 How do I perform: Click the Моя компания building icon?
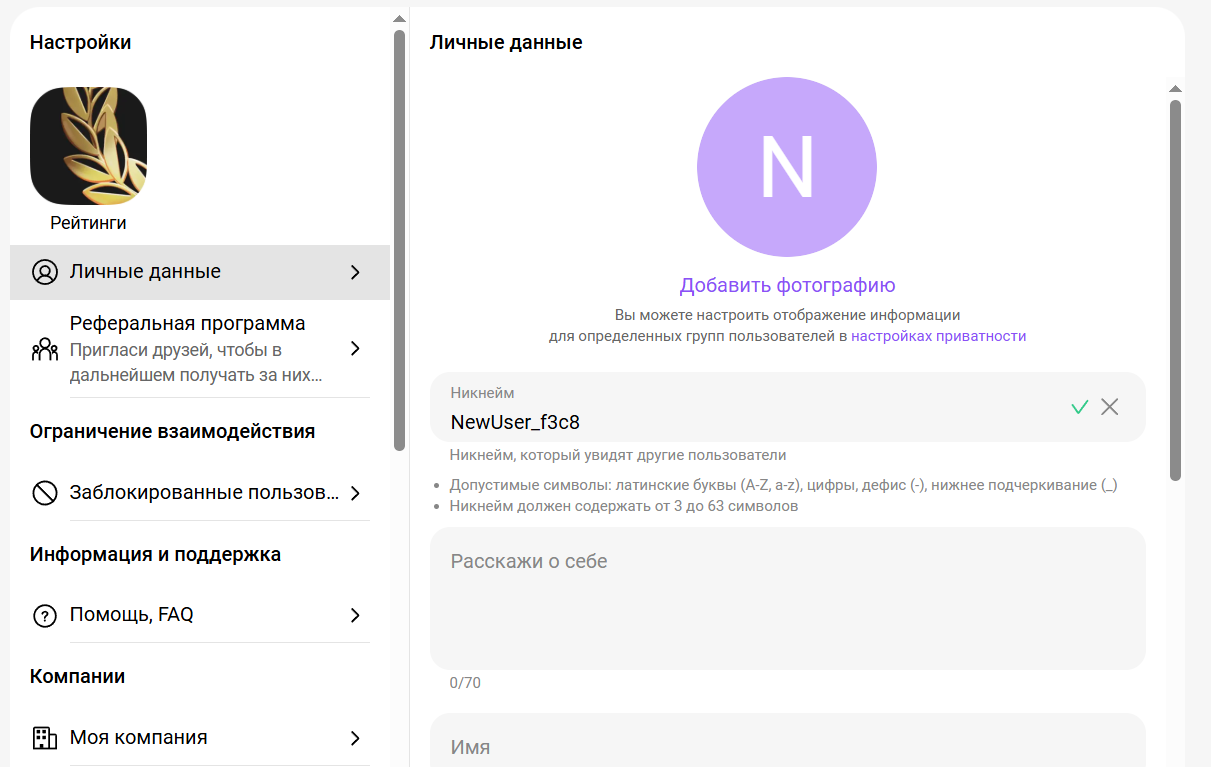pos(45,738)
